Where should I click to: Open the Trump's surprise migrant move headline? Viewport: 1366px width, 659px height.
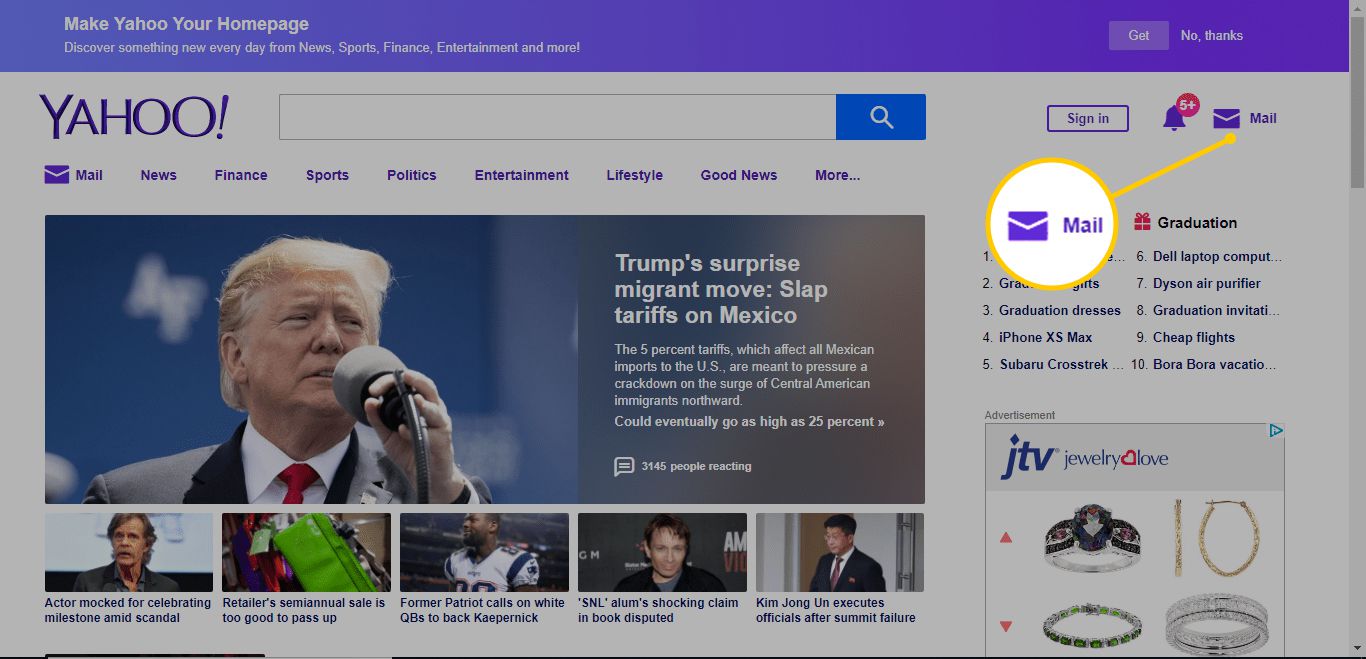coord(721,289)
